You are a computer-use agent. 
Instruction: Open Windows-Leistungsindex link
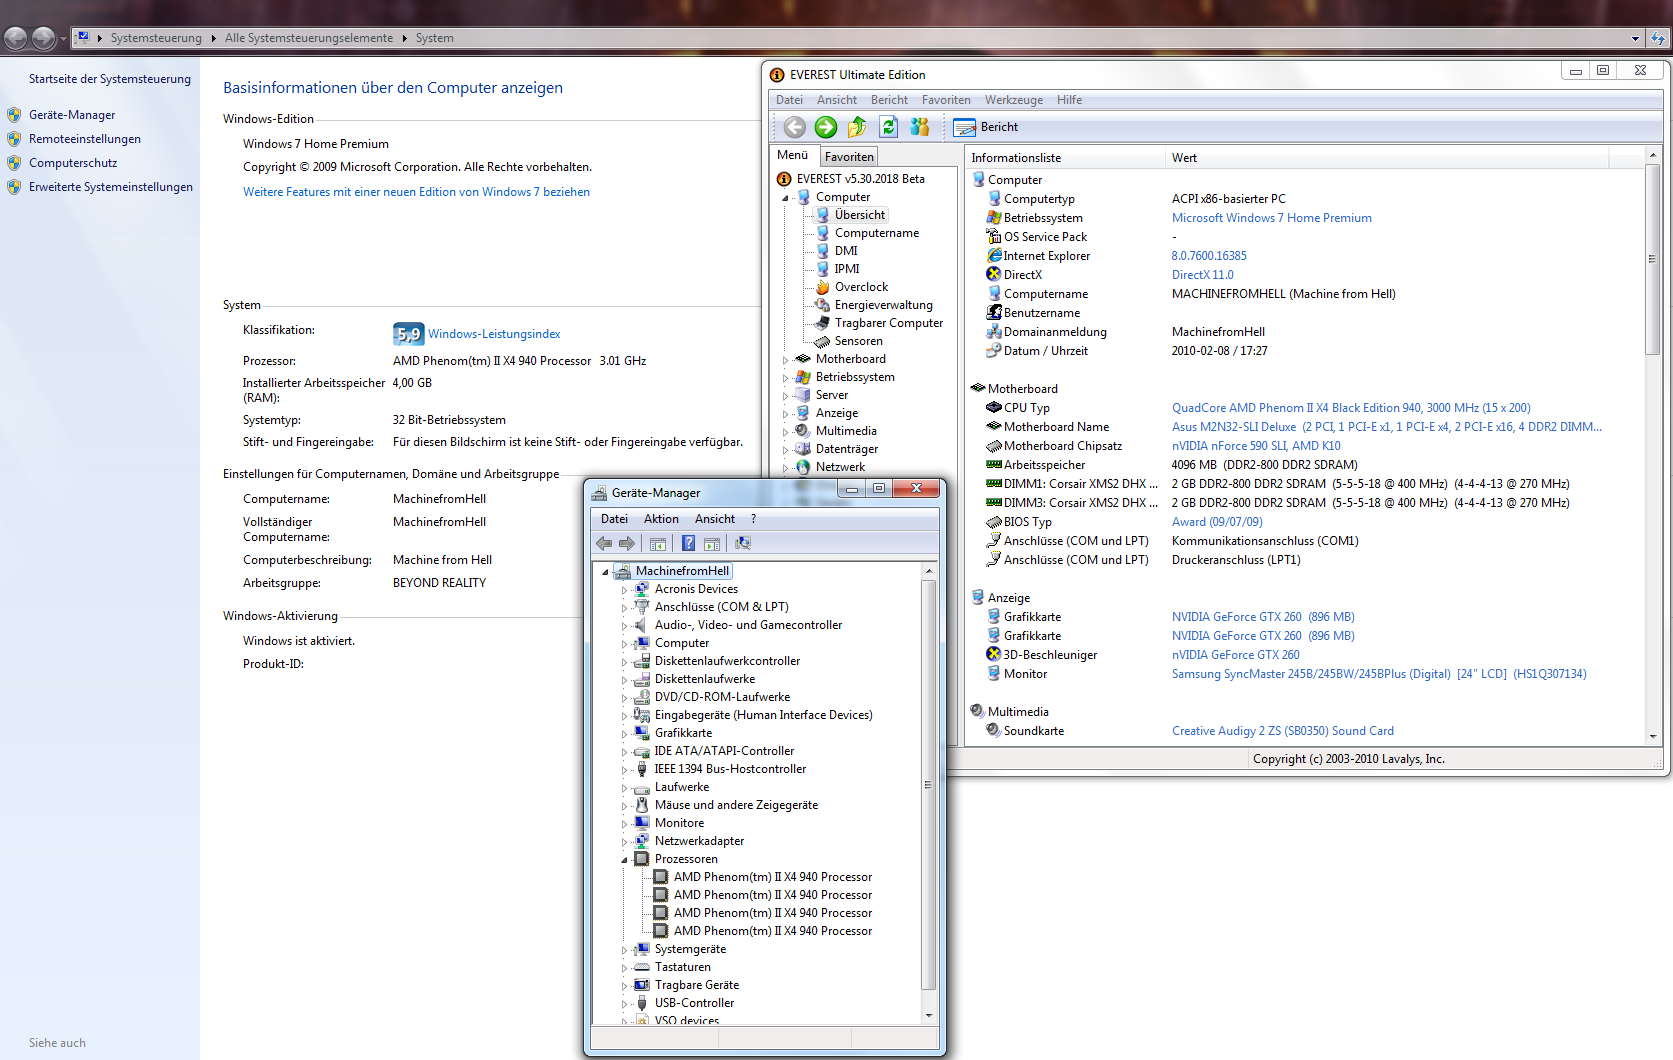[494, 334]
